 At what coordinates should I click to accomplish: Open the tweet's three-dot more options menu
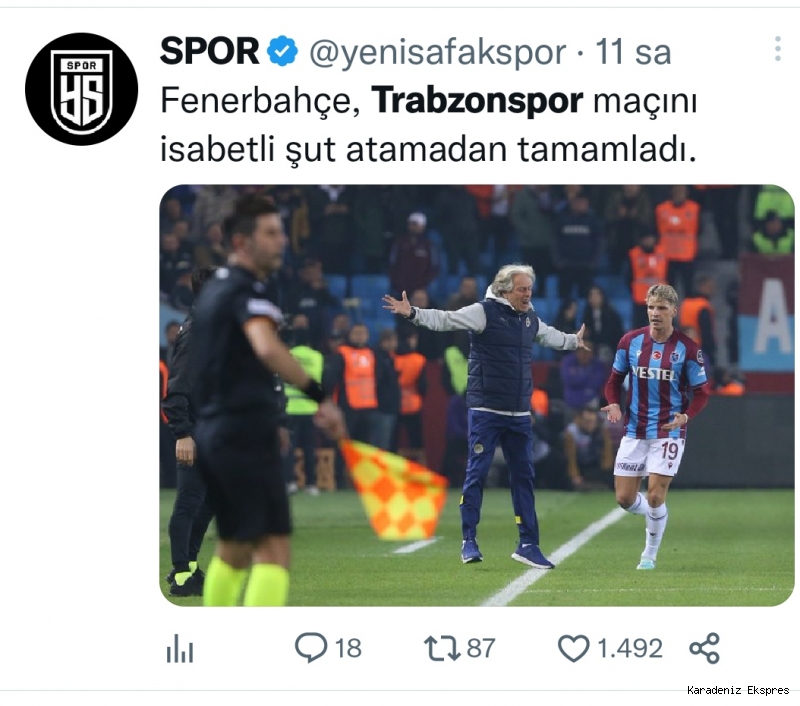point(777,49)
